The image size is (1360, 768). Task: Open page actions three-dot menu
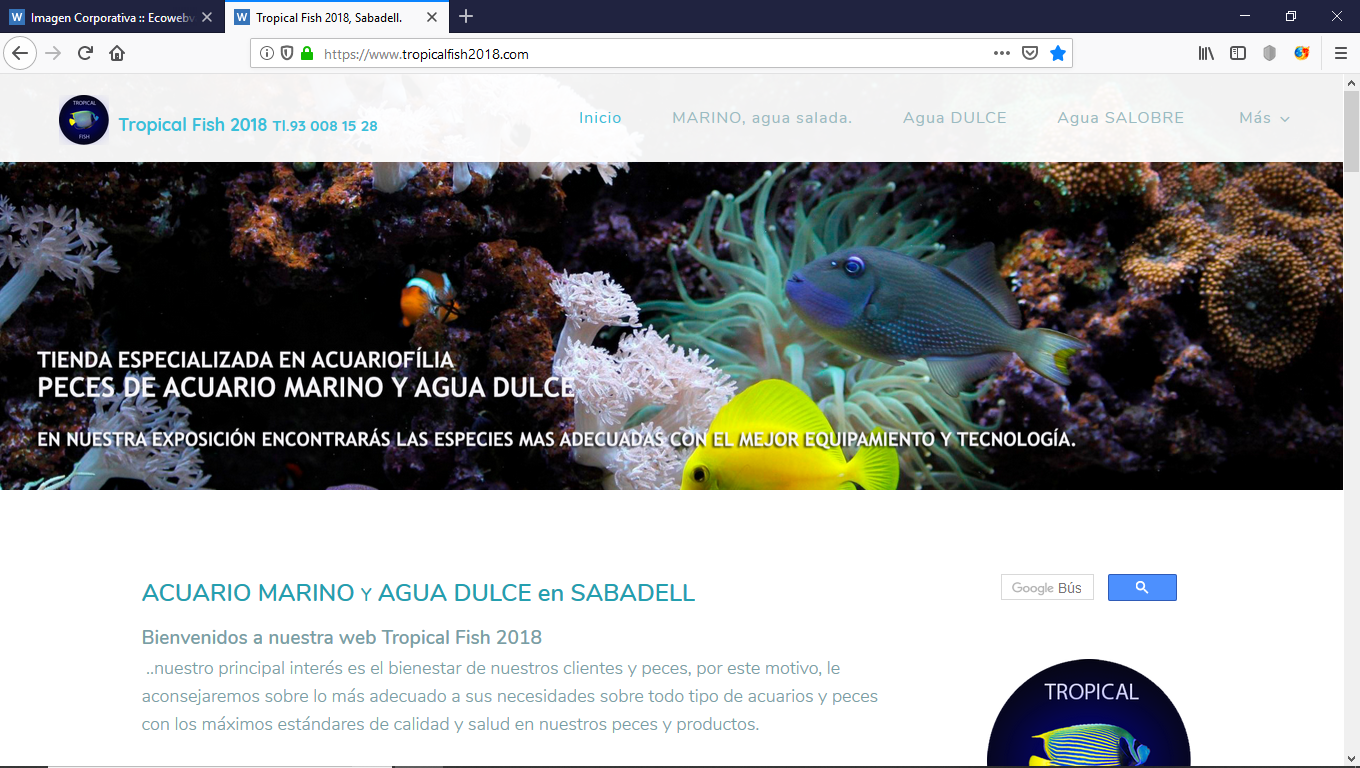coord(1002,54)
